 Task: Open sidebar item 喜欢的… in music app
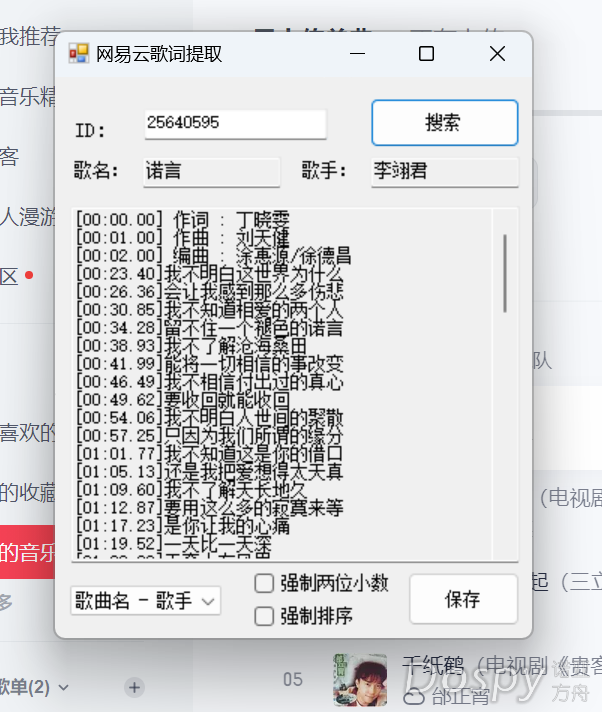coord(27,432)
